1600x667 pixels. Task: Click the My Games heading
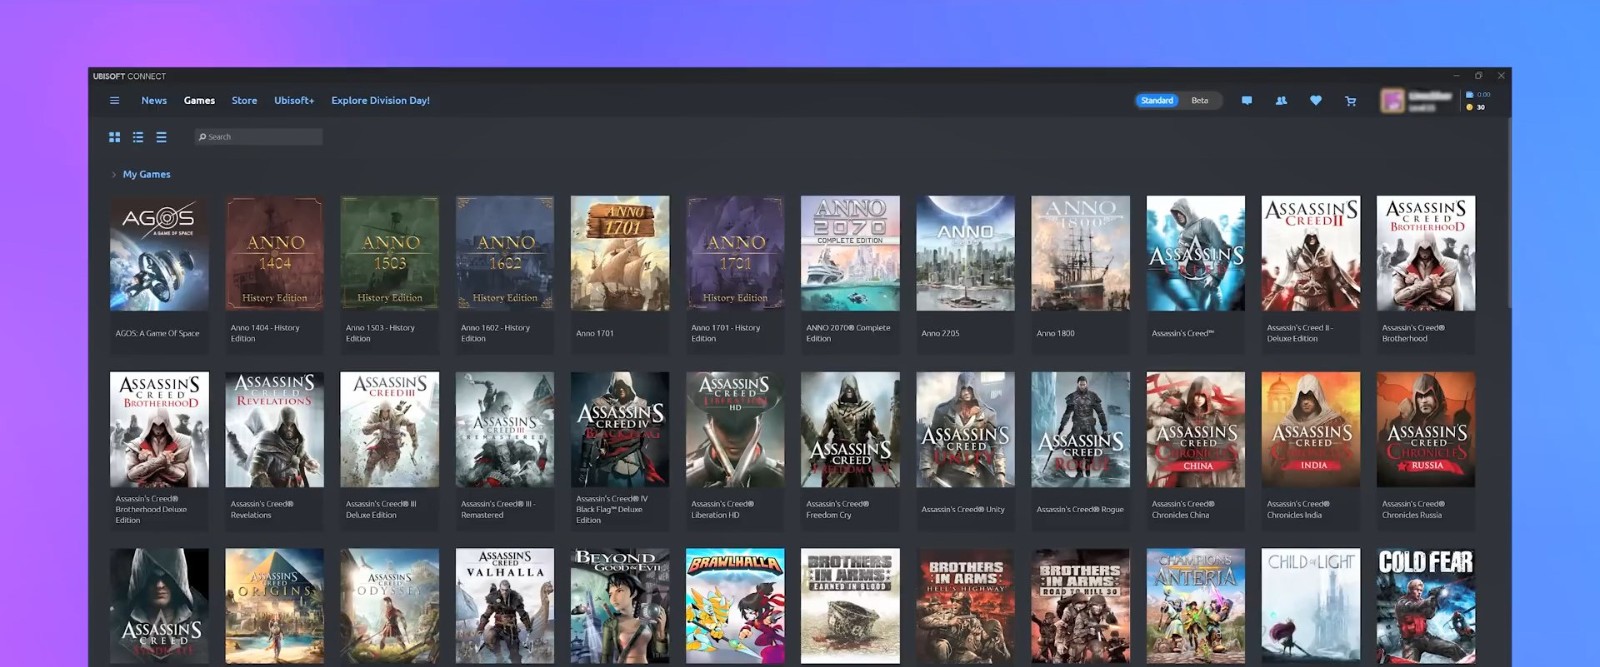click(146, 174)
